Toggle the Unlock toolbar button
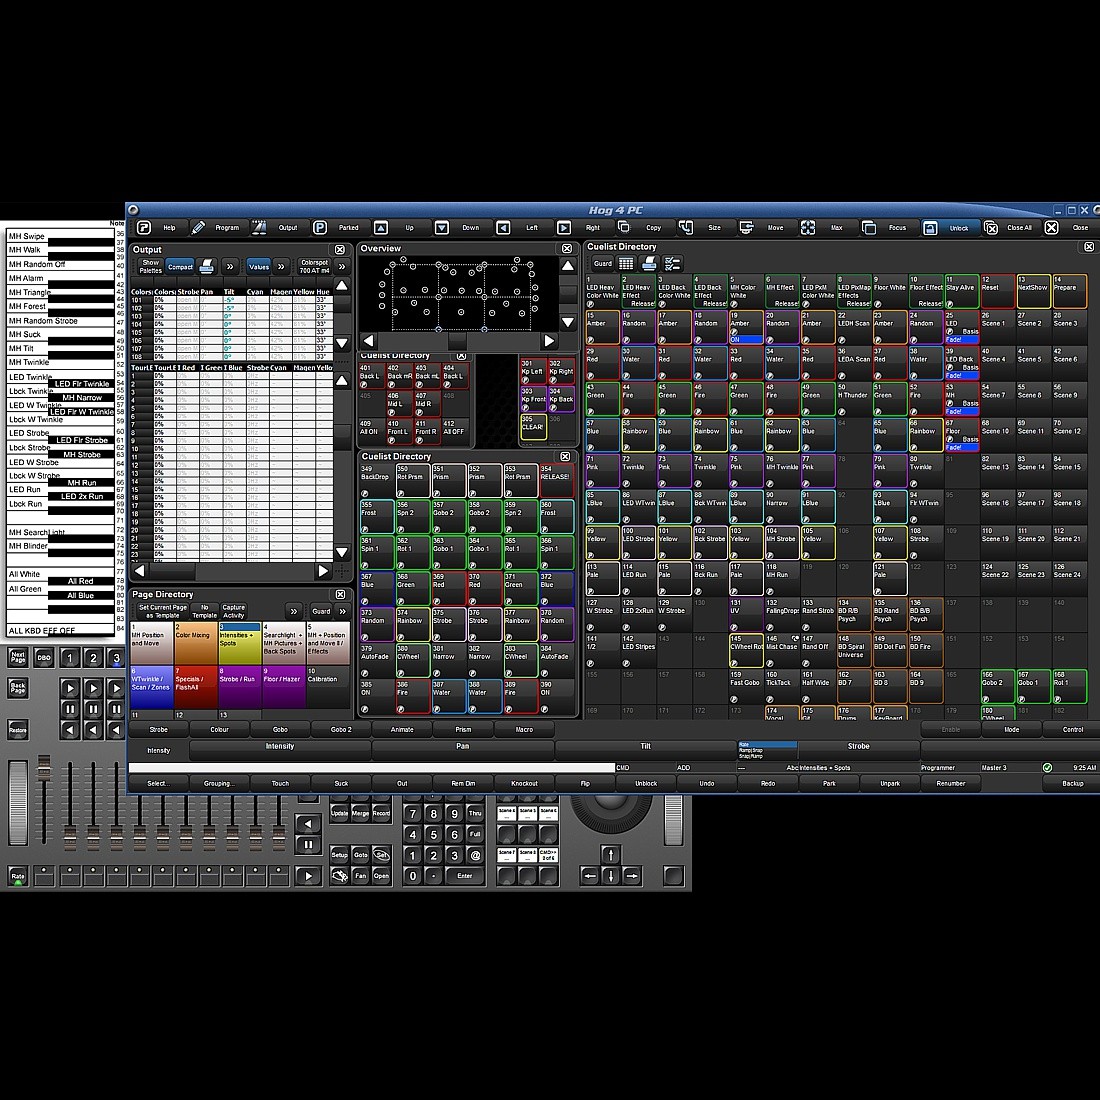 948,227
